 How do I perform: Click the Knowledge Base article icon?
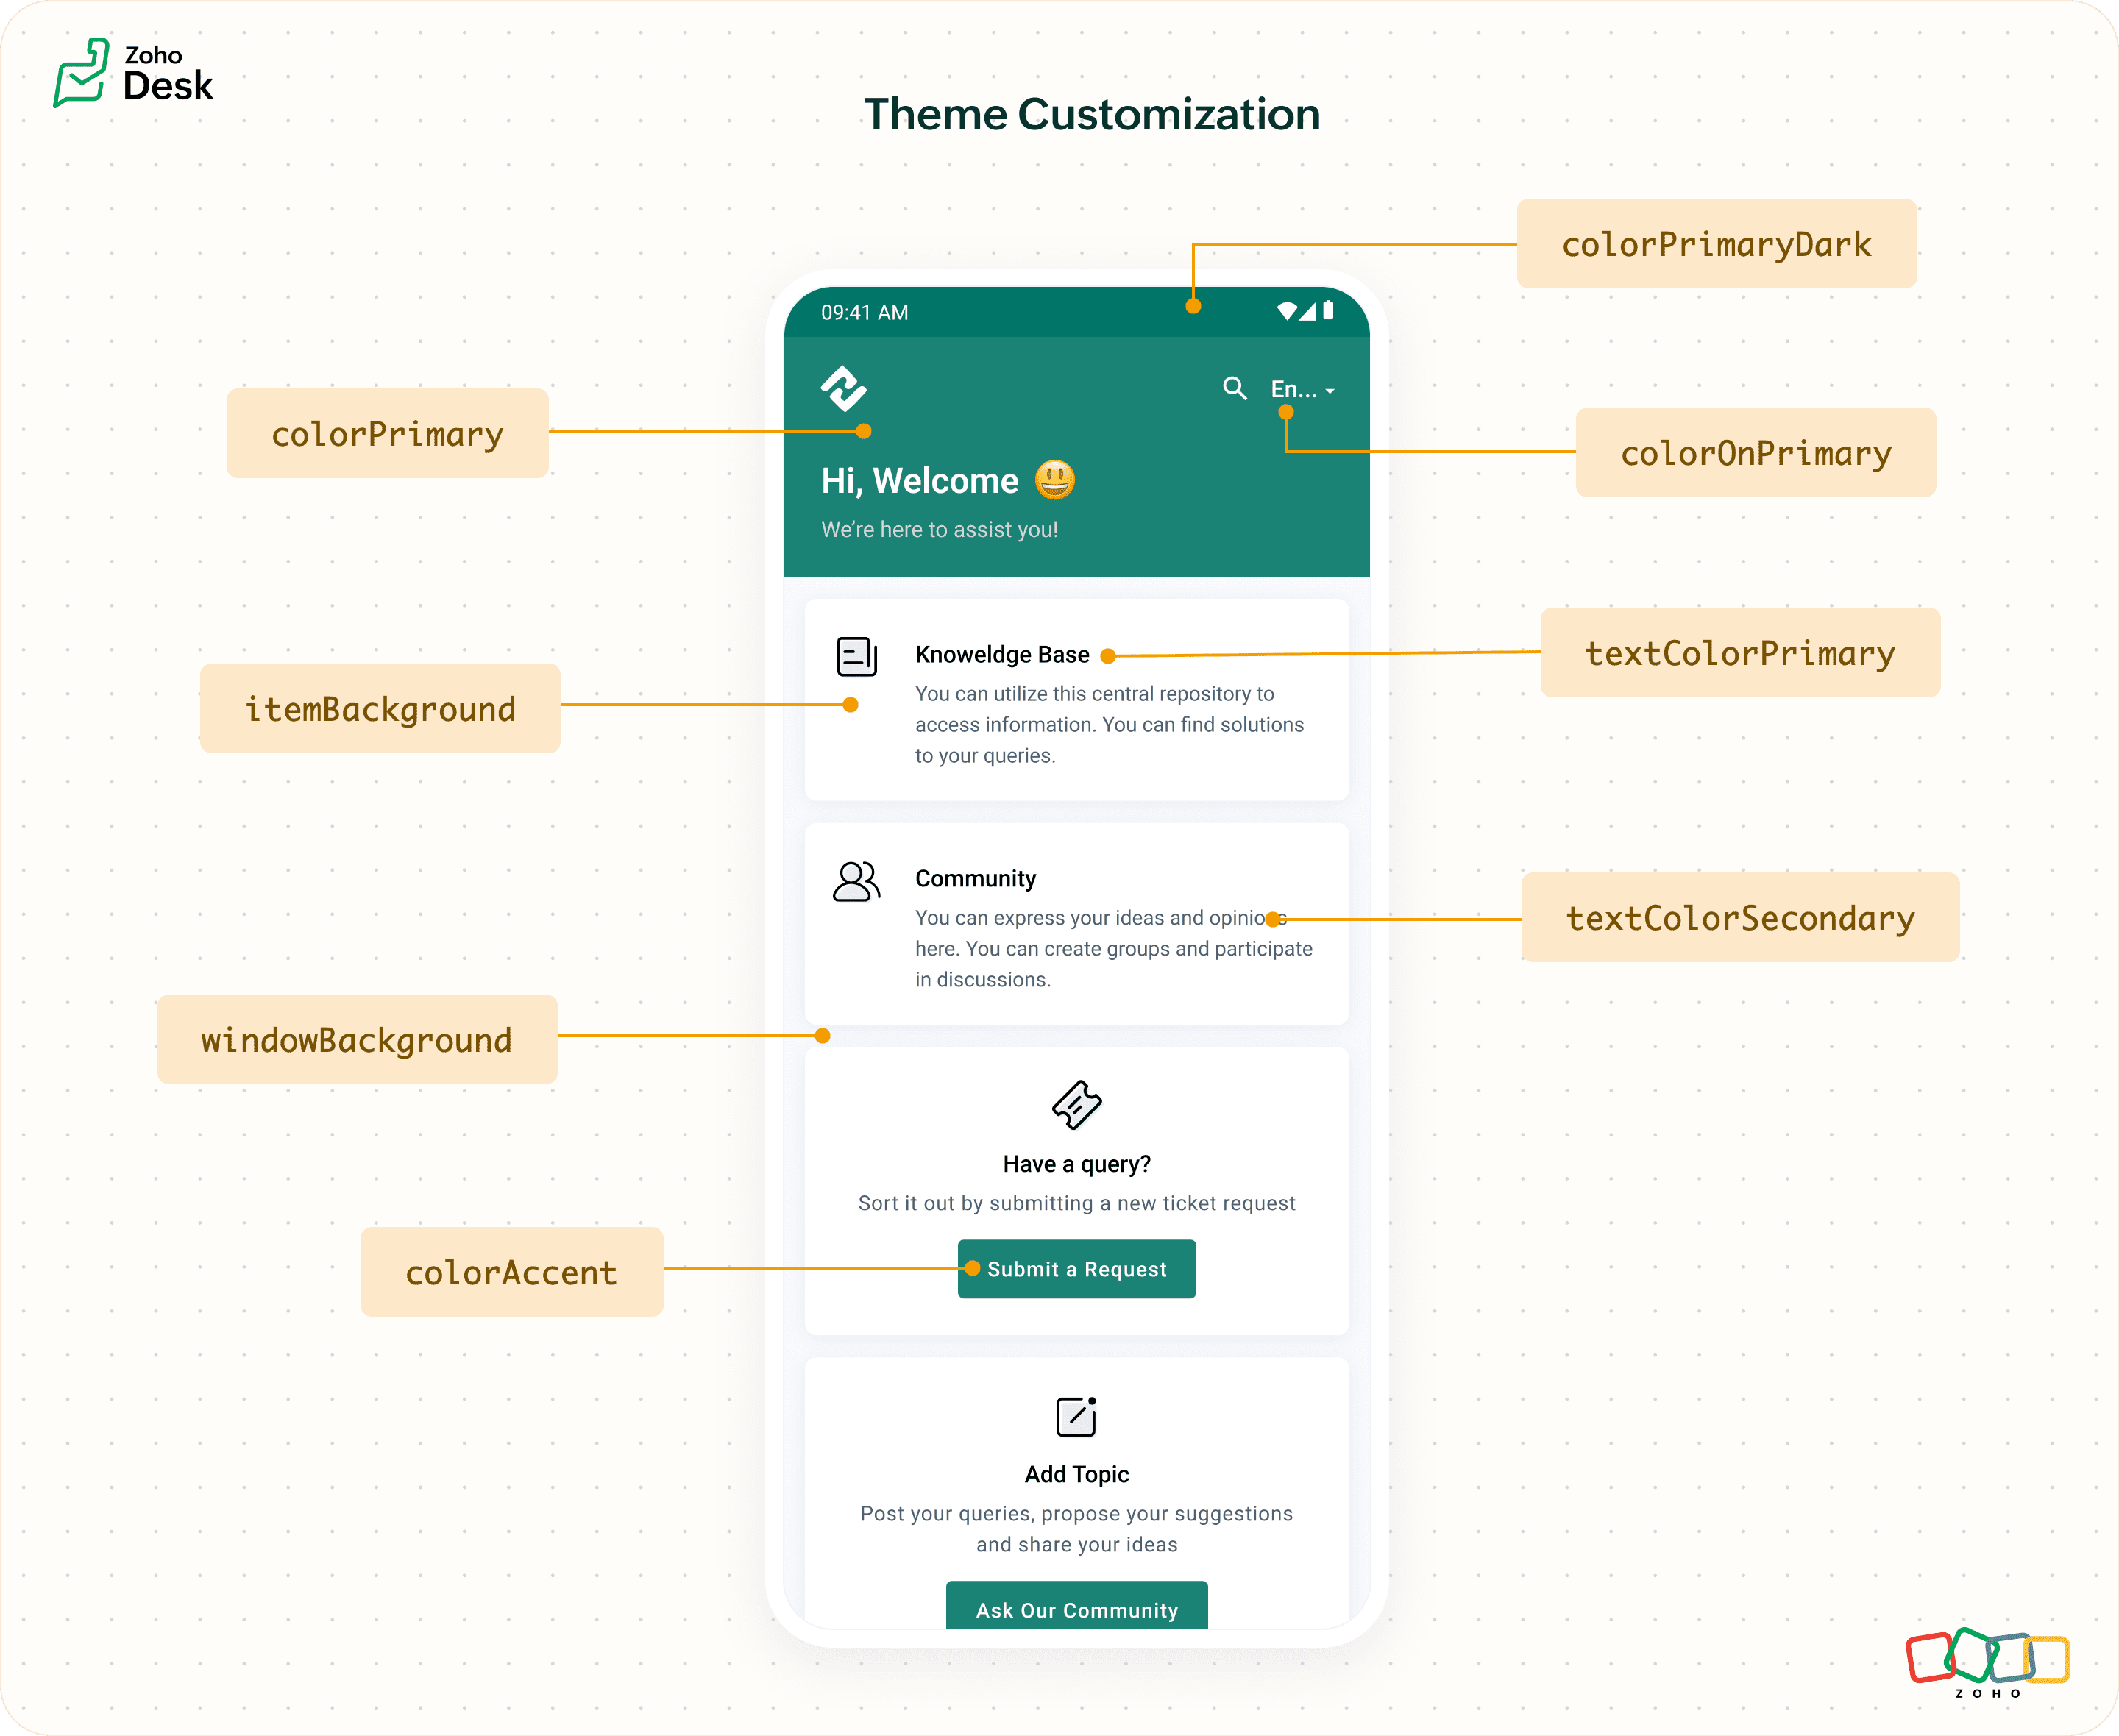(x=856, y=657)
